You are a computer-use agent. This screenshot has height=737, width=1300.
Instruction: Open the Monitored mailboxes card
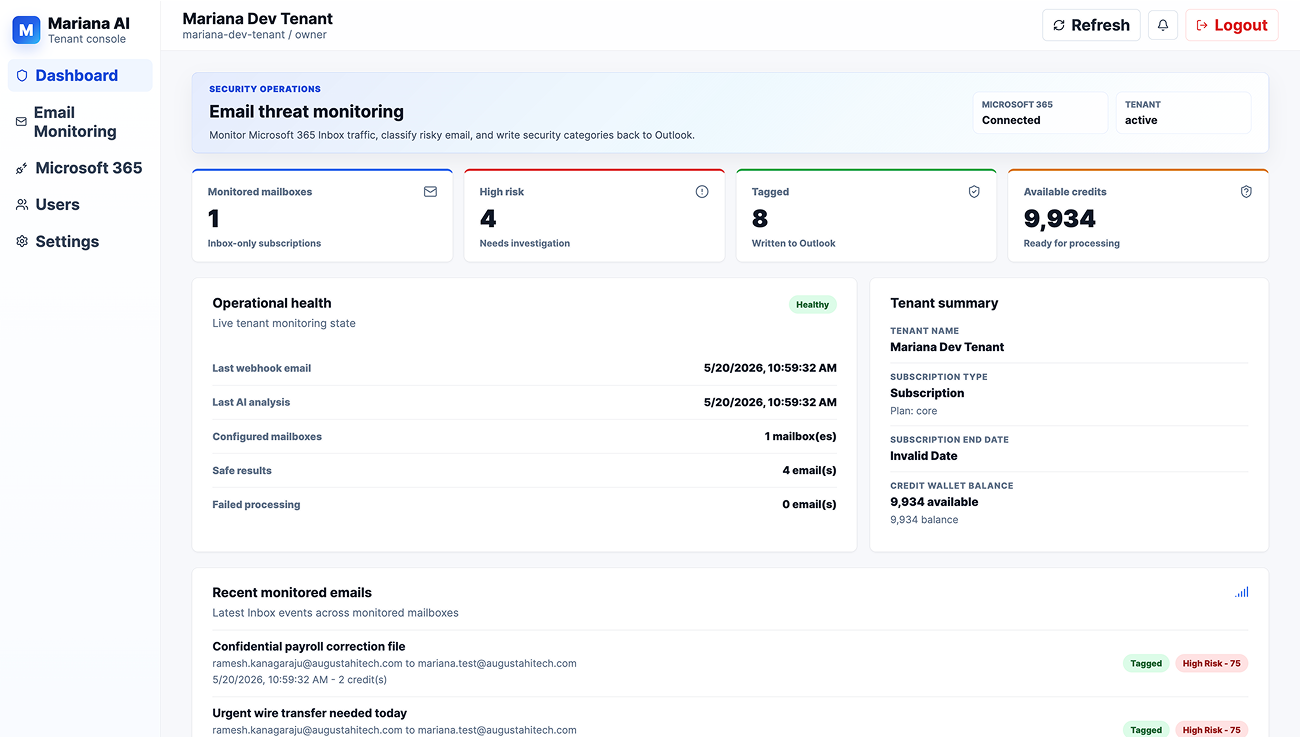[x=322, y=215]
